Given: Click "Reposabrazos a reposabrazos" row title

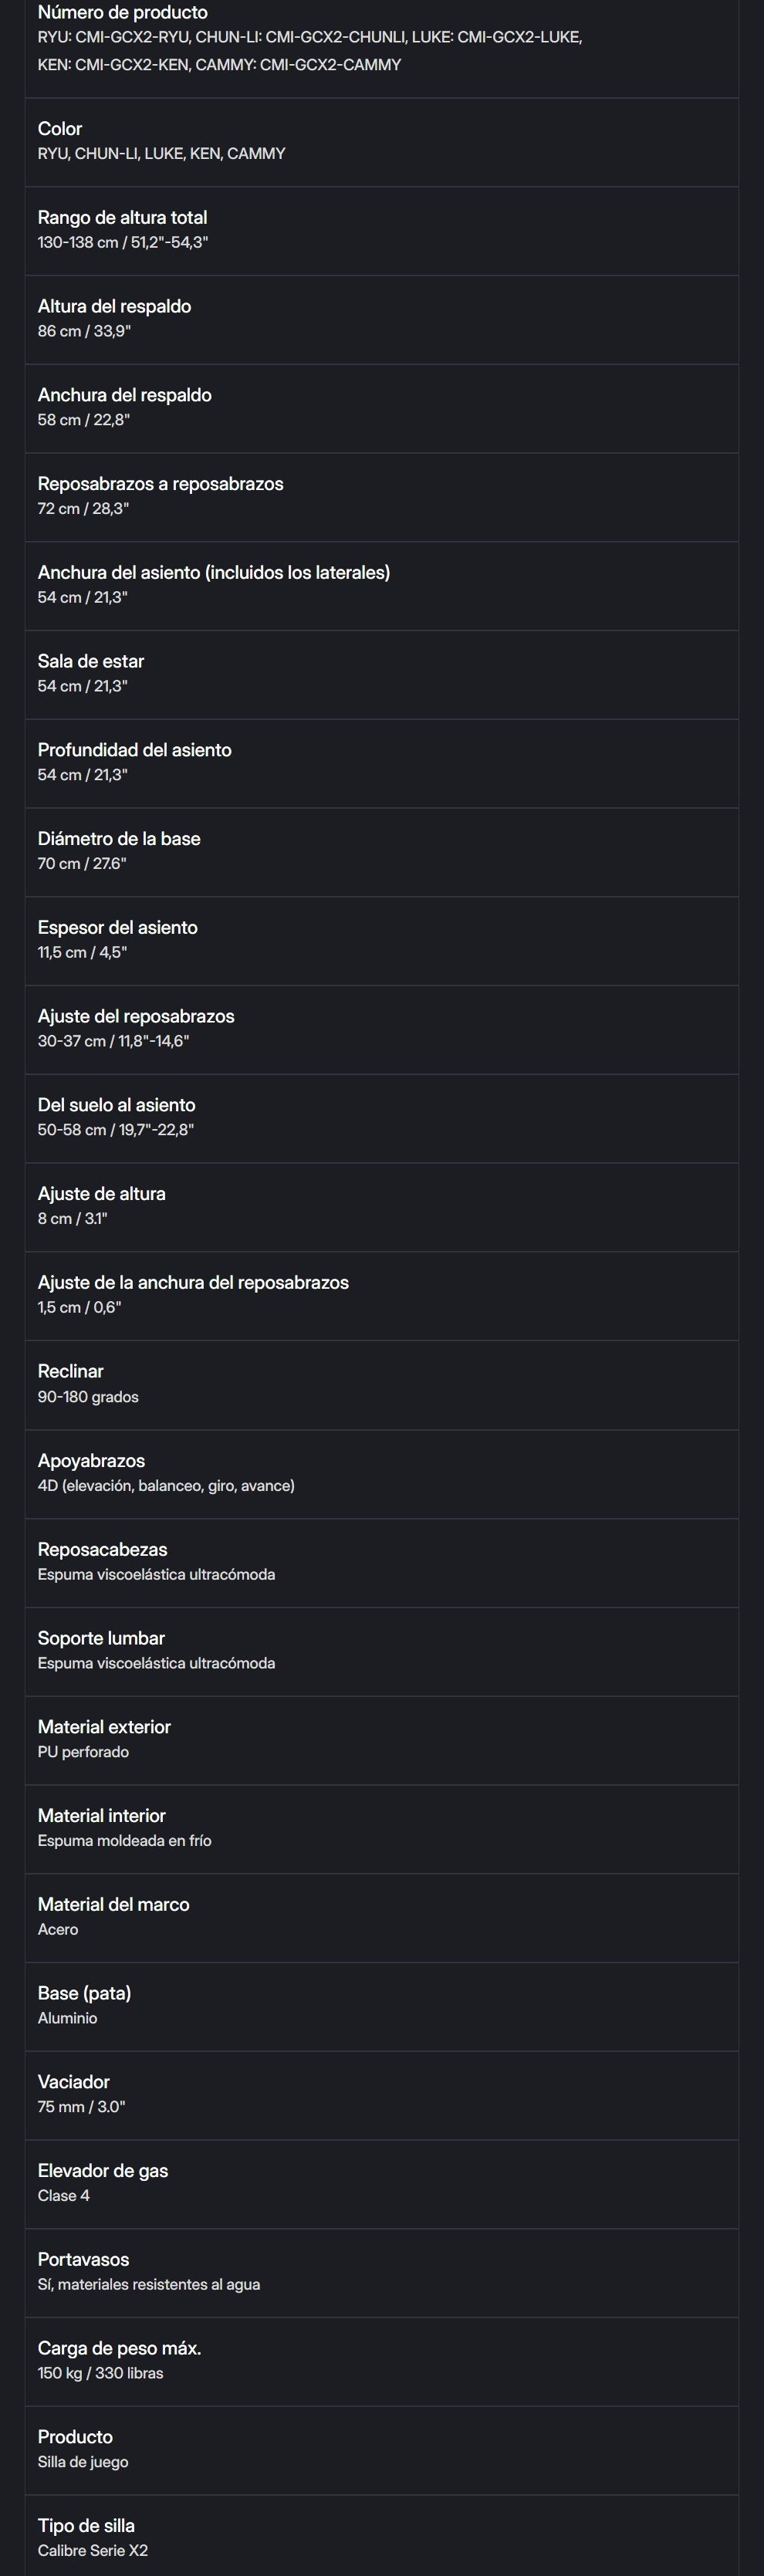Looking at the screenshot, I should pos(160,484).
